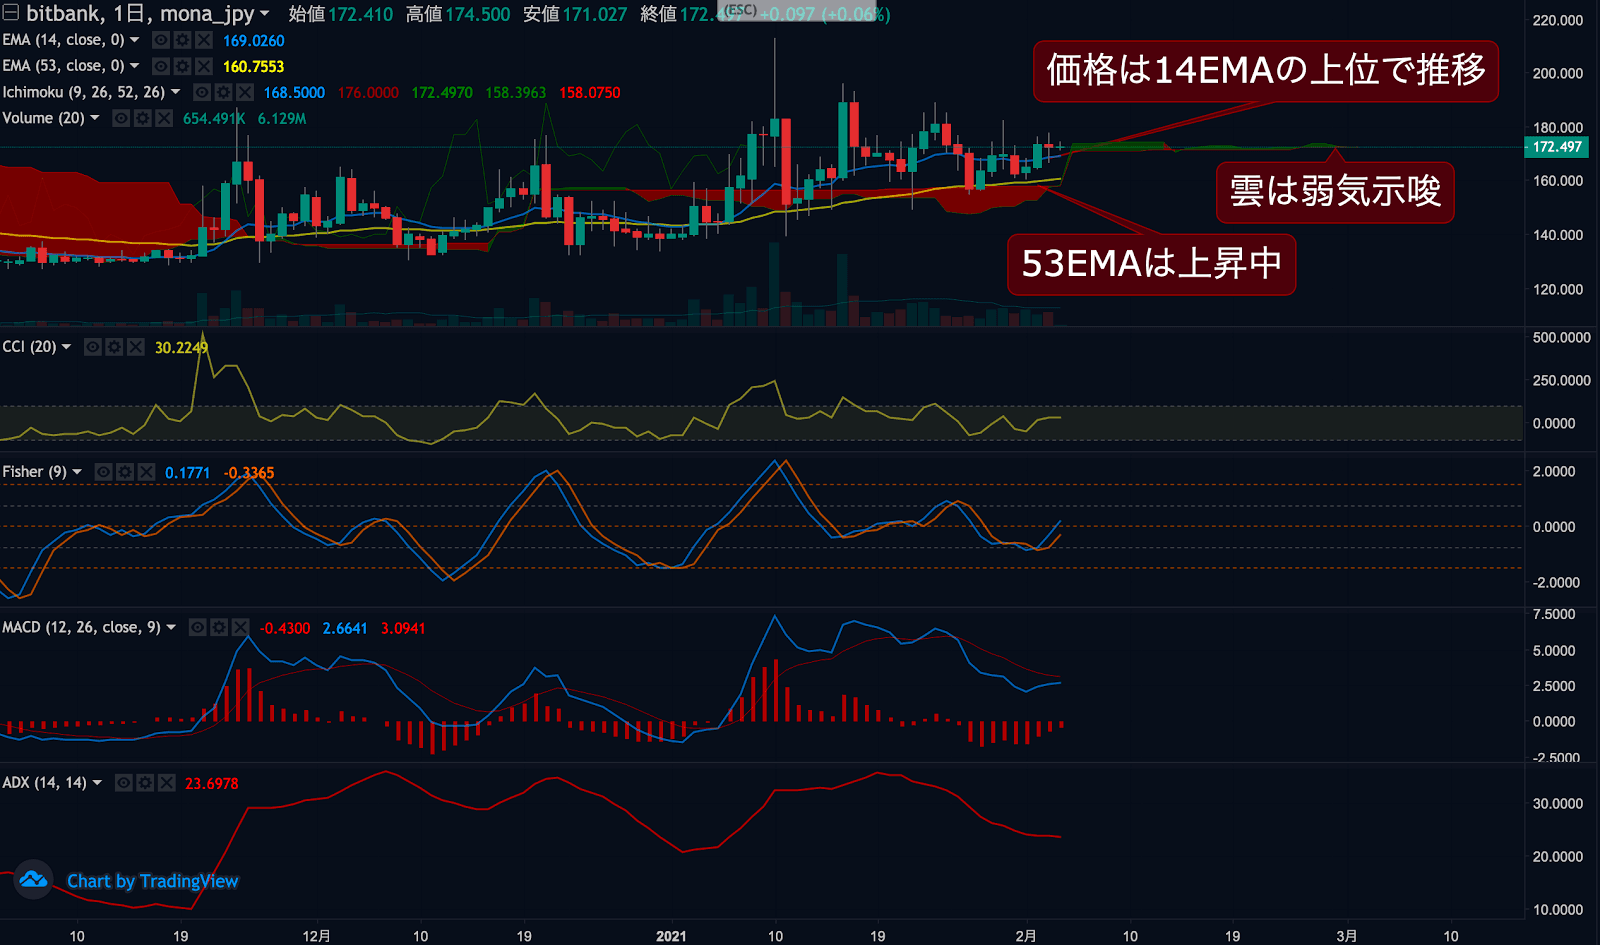1600x945 pixels.
Task: Remove the ADX indicator
Action: [167, 783]
